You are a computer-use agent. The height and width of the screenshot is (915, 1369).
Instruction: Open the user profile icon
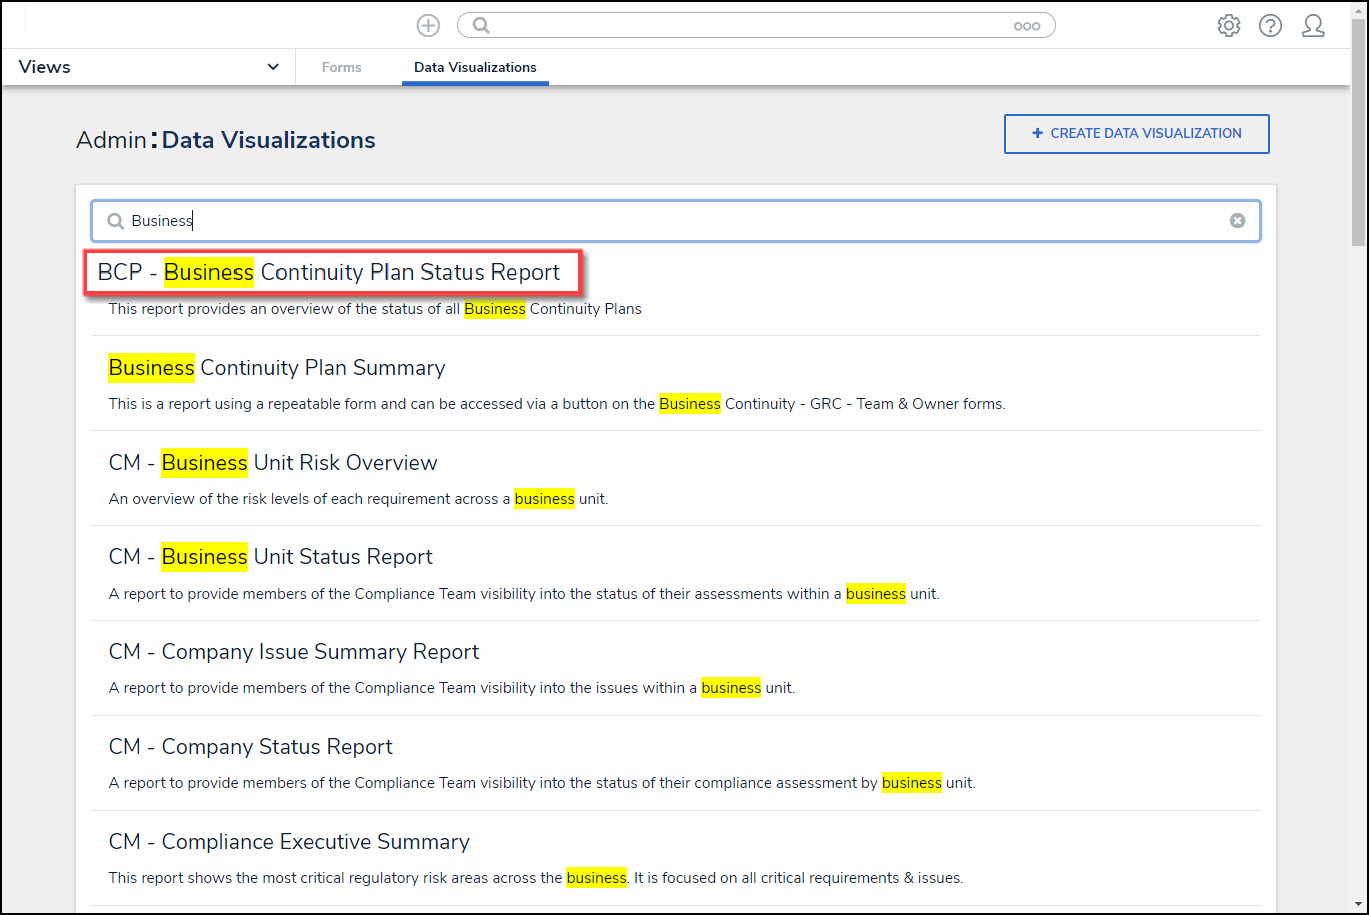pos(1313,26)
